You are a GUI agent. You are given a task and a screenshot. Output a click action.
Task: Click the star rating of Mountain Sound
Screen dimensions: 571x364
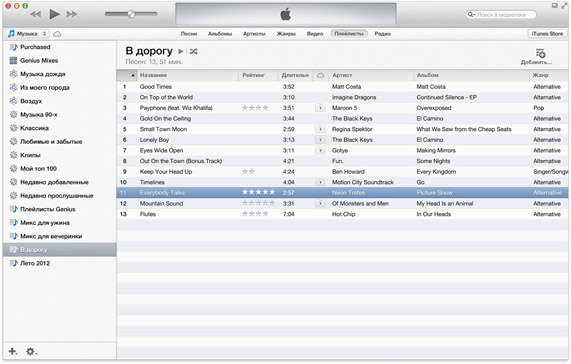pyautogui.click(x=259, y=203)
